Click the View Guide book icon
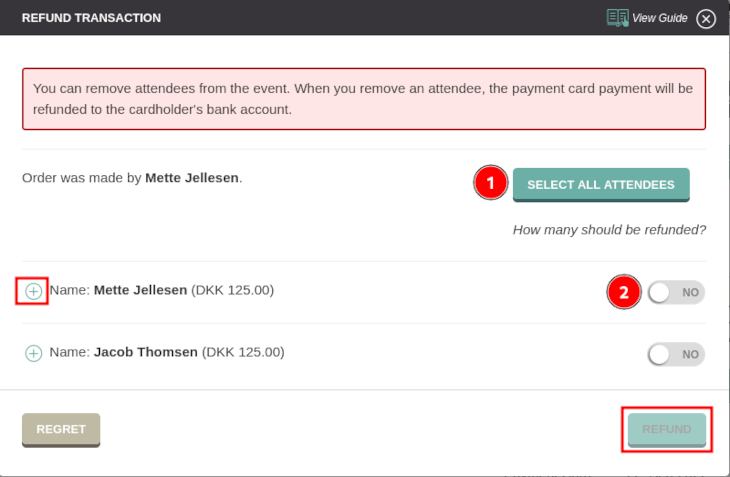This screenshot has width=730, height=477. (x=617, y=18)
